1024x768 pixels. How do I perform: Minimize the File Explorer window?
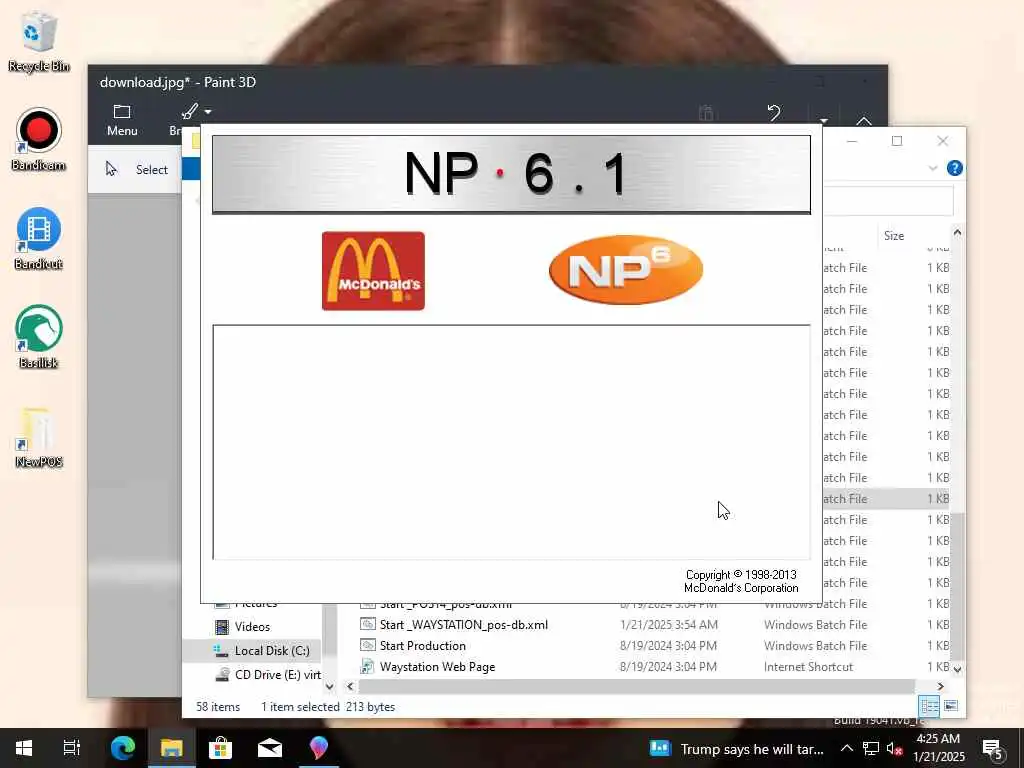(852, 141)
